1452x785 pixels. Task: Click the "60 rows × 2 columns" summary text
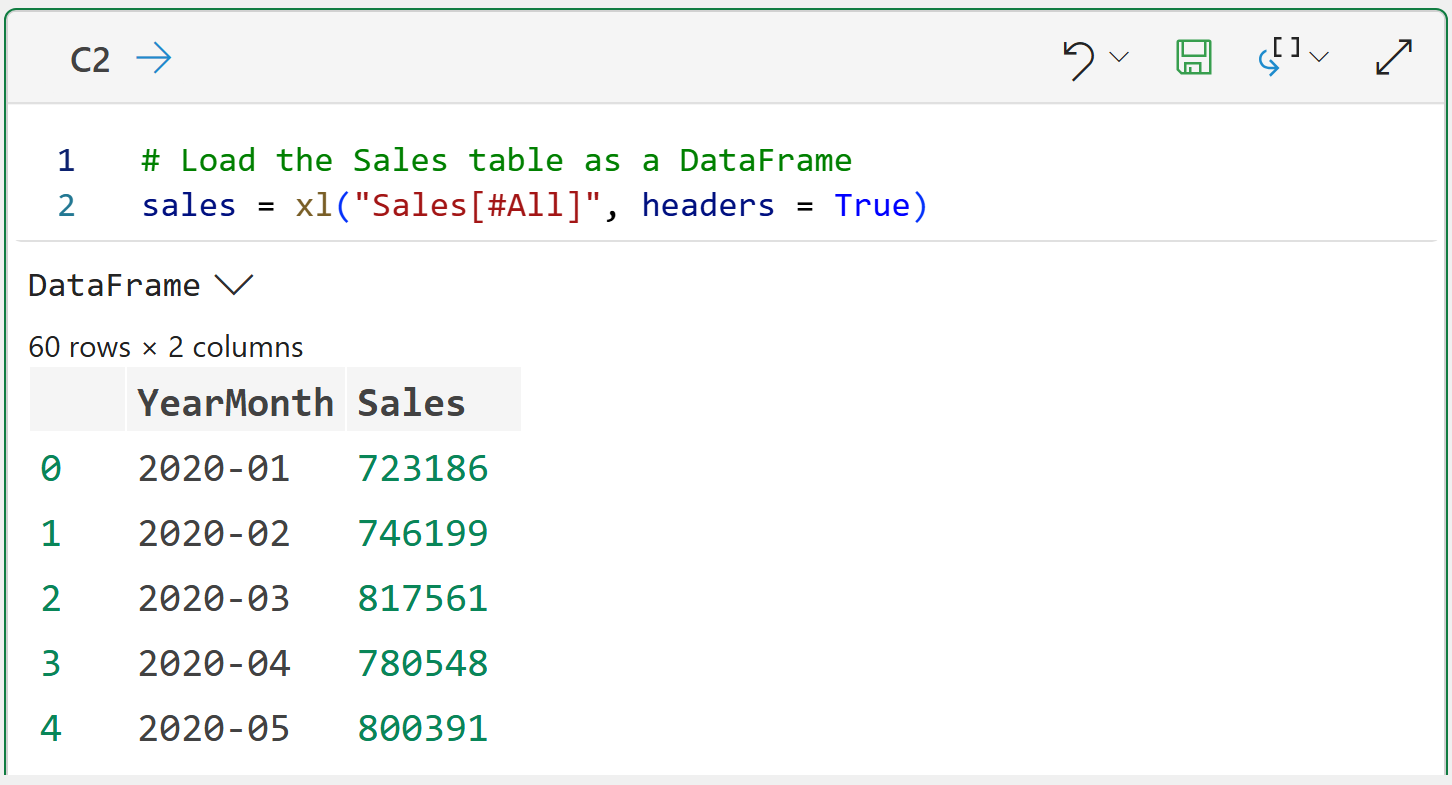[x=166, y=347]
